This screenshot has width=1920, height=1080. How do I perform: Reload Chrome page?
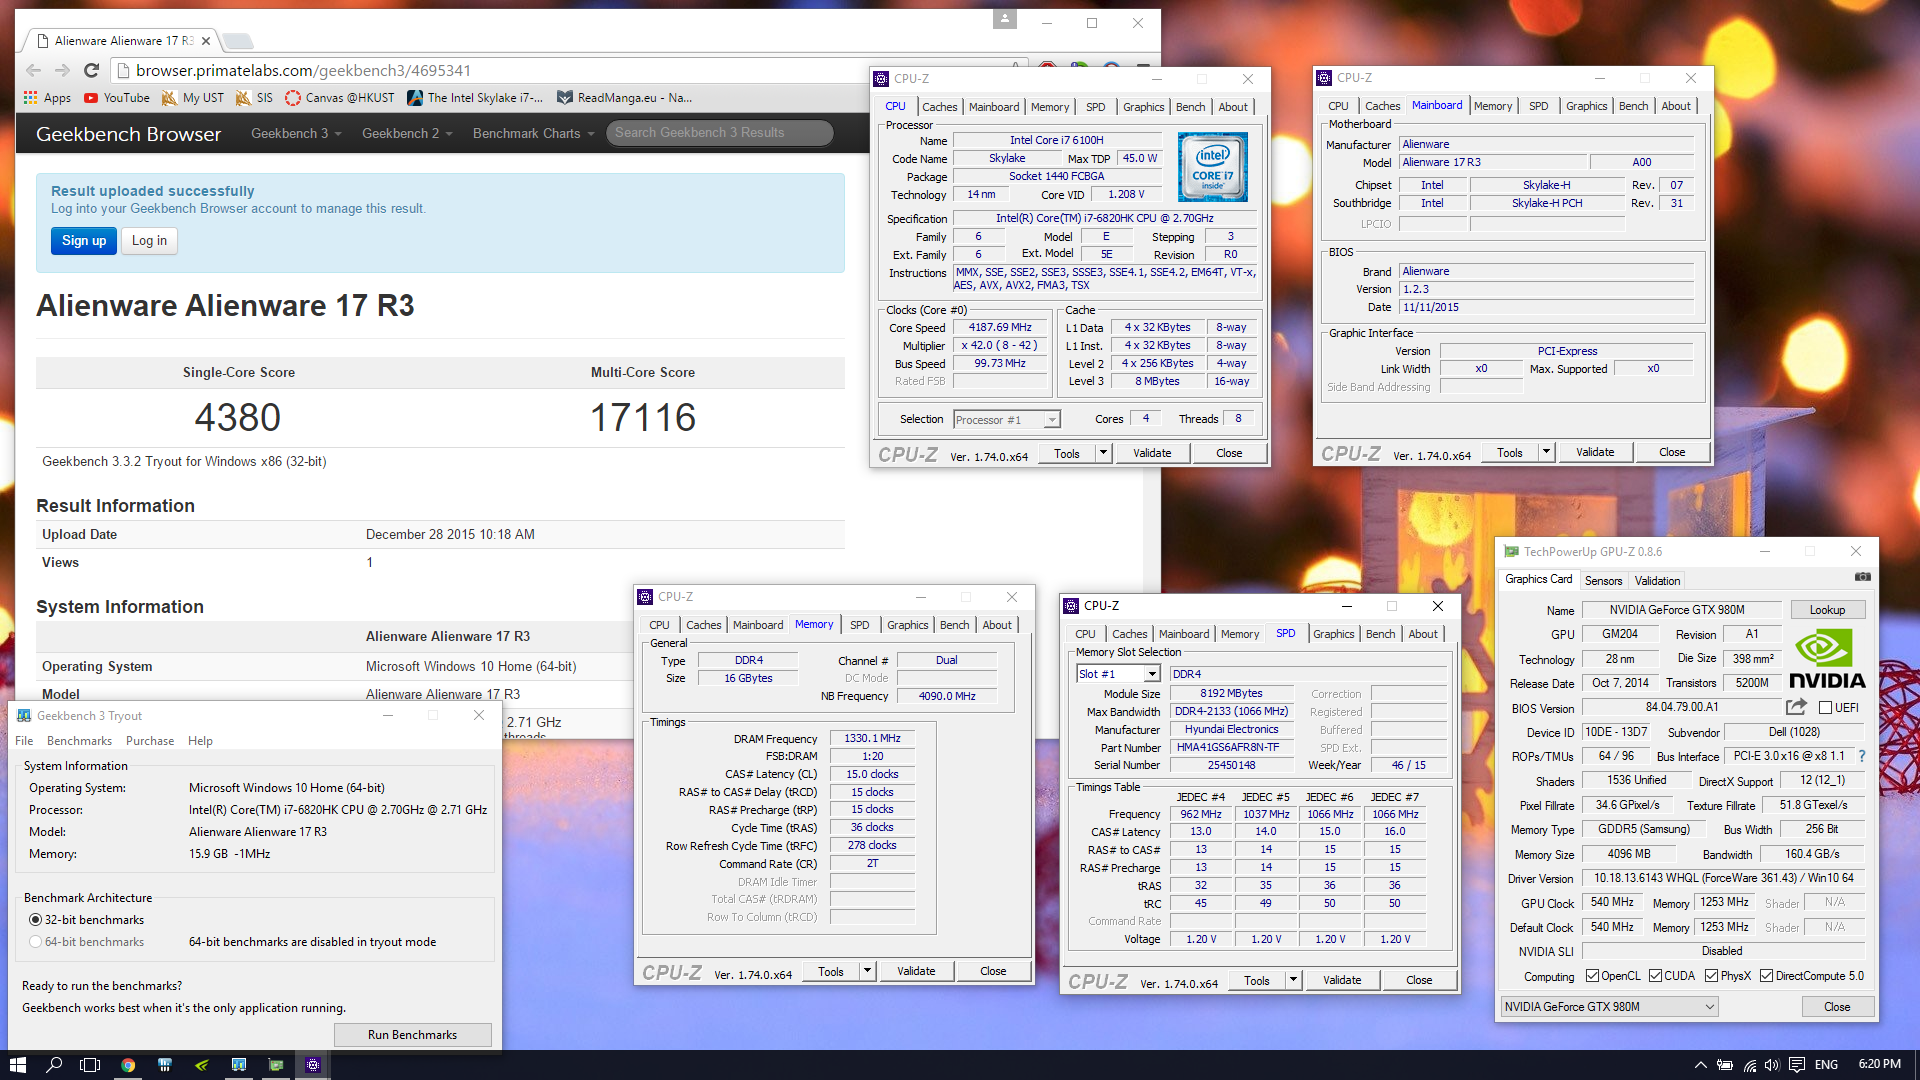91,70
